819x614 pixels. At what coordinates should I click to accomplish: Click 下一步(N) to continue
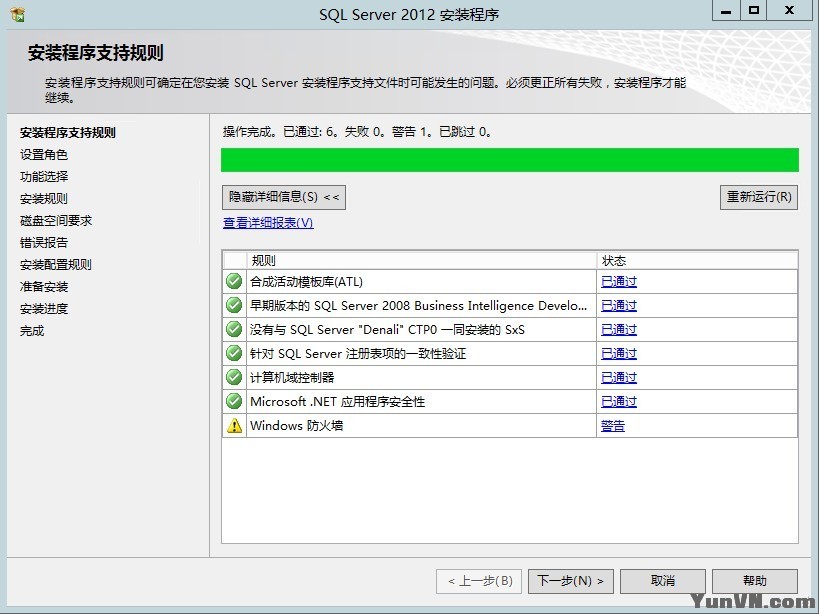[x=570, y=581]
